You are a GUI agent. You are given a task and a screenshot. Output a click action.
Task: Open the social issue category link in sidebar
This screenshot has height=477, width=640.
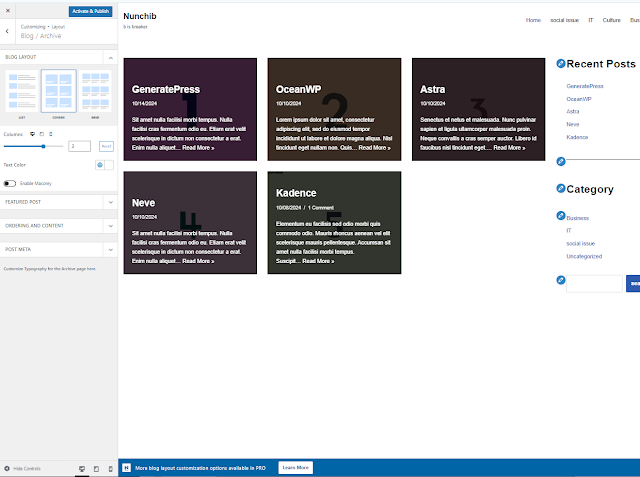(580, 244)
